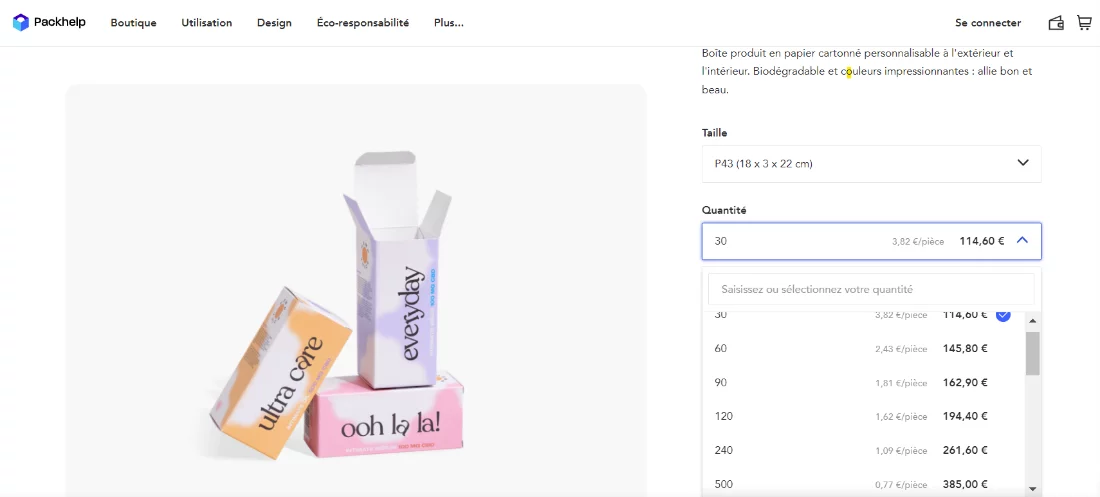
Task: Open the Boutique menu
Action: point(133,23)
